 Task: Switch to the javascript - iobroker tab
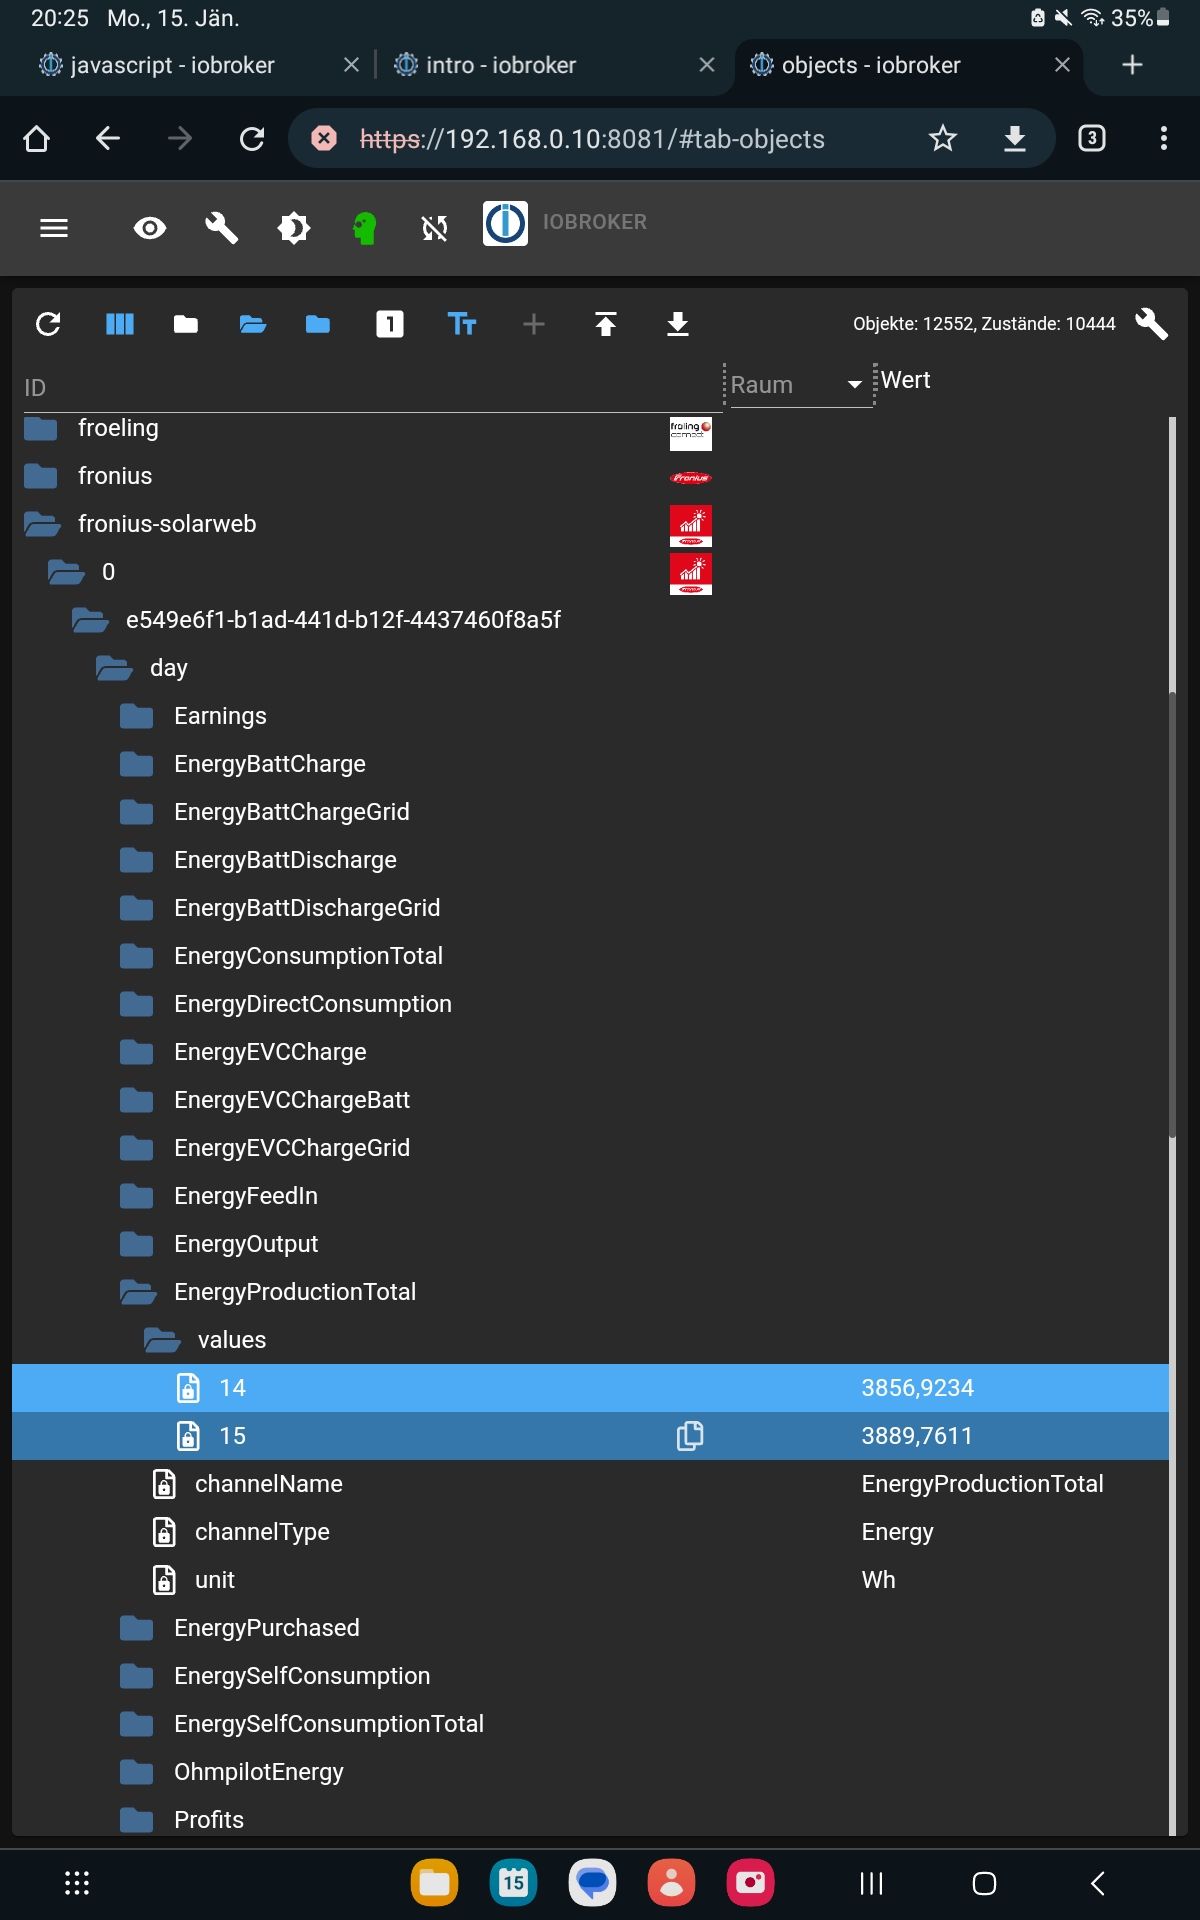click(172, 65)
